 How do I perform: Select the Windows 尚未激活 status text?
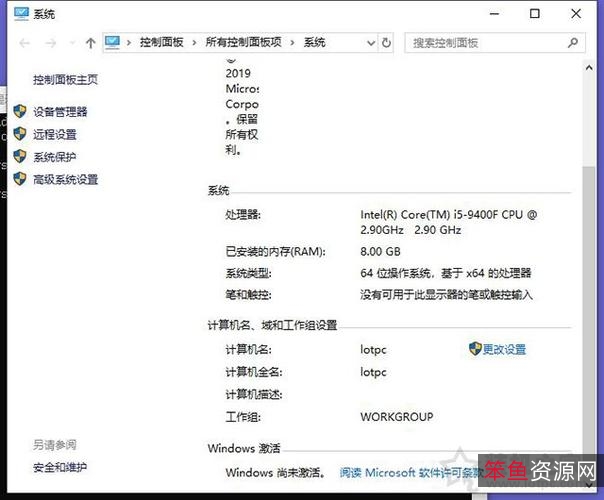275,473
